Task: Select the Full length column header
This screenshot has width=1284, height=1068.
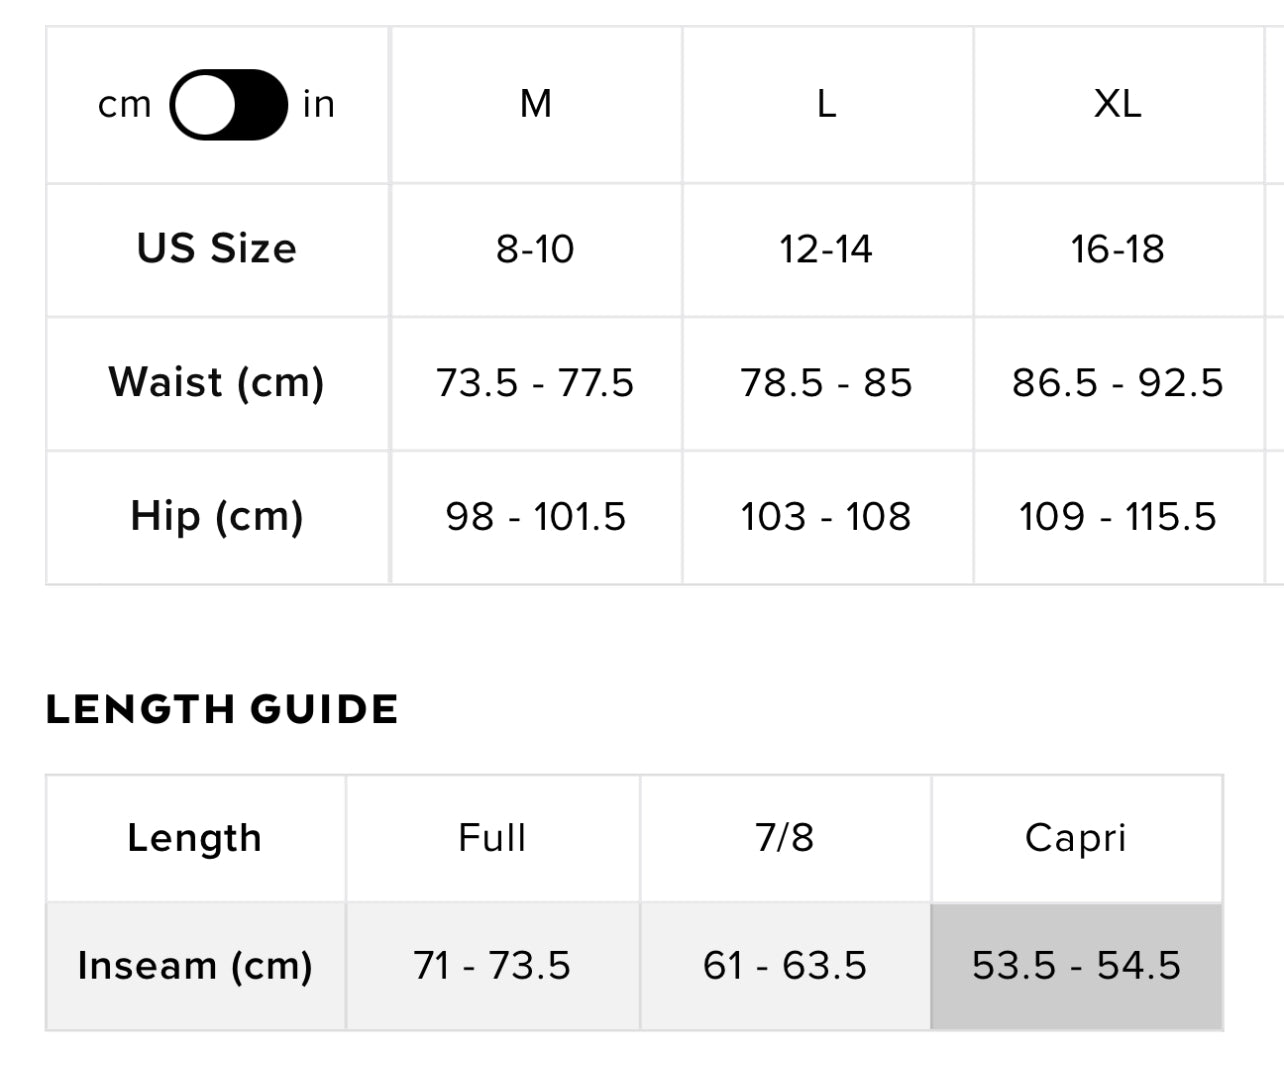Action: click(x=492, y=838)
